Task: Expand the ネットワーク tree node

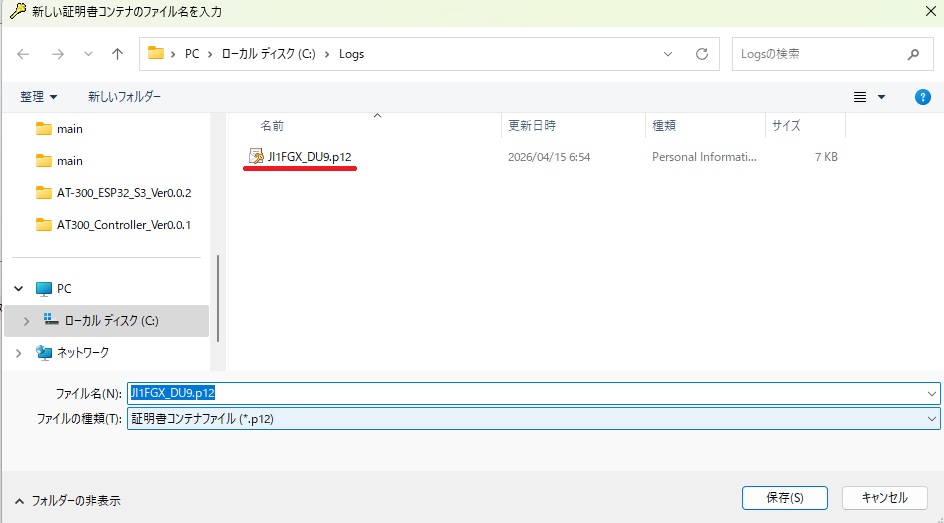Action: point(17,353)
